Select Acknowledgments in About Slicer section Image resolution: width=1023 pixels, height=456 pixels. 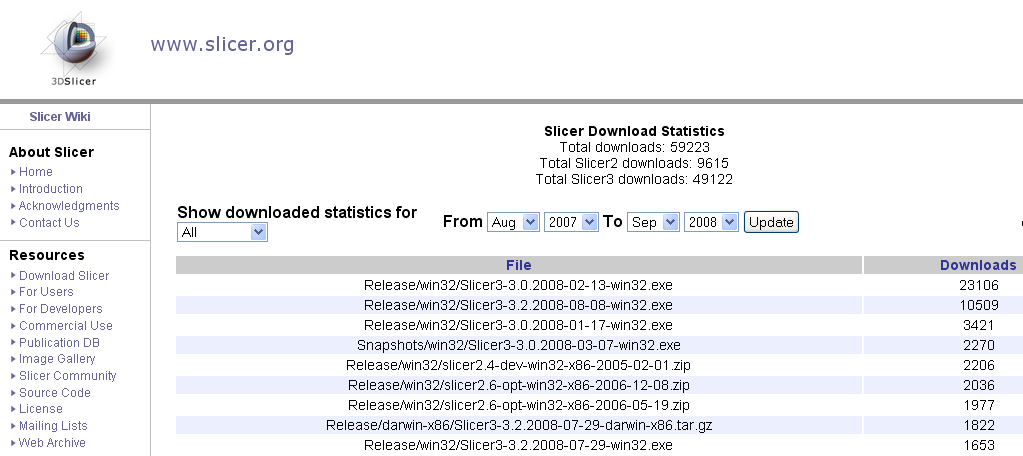pos(69,206)
